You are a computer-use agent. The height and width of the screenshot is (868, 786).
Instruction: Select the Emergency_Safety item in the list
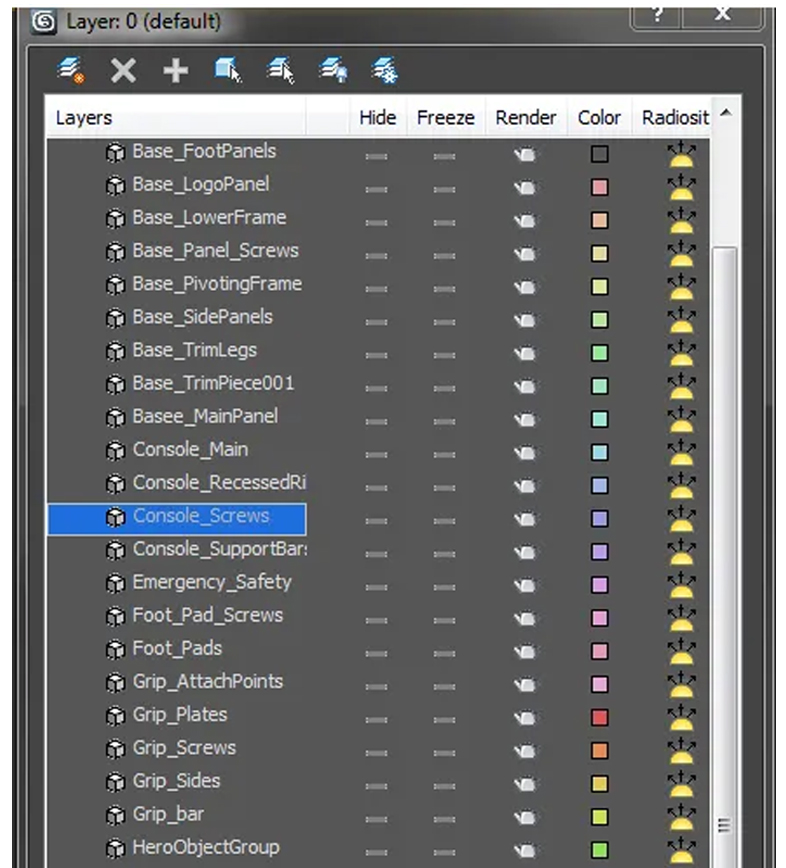coord(211,582)
